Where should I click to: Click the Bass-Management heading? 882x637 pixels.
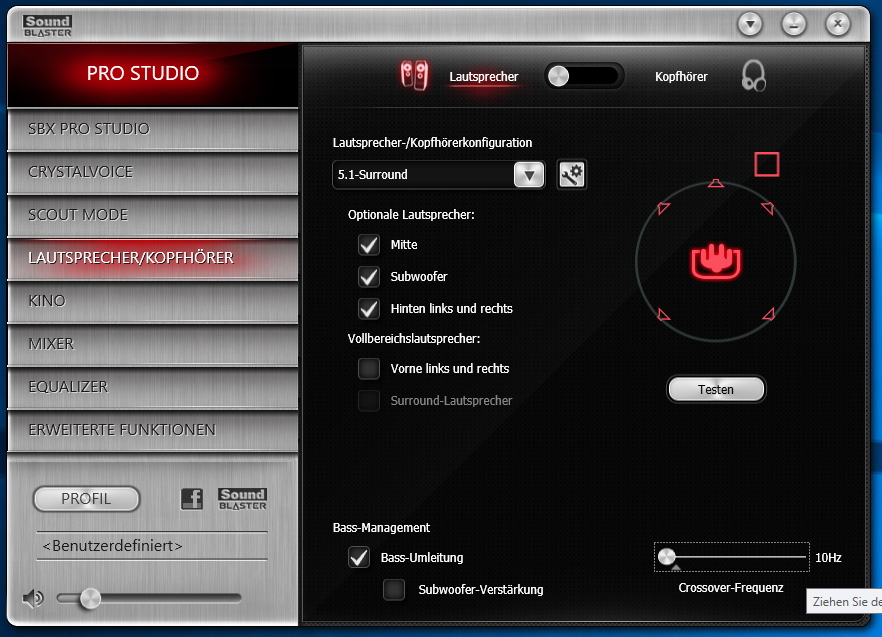[x=381, y=528]
